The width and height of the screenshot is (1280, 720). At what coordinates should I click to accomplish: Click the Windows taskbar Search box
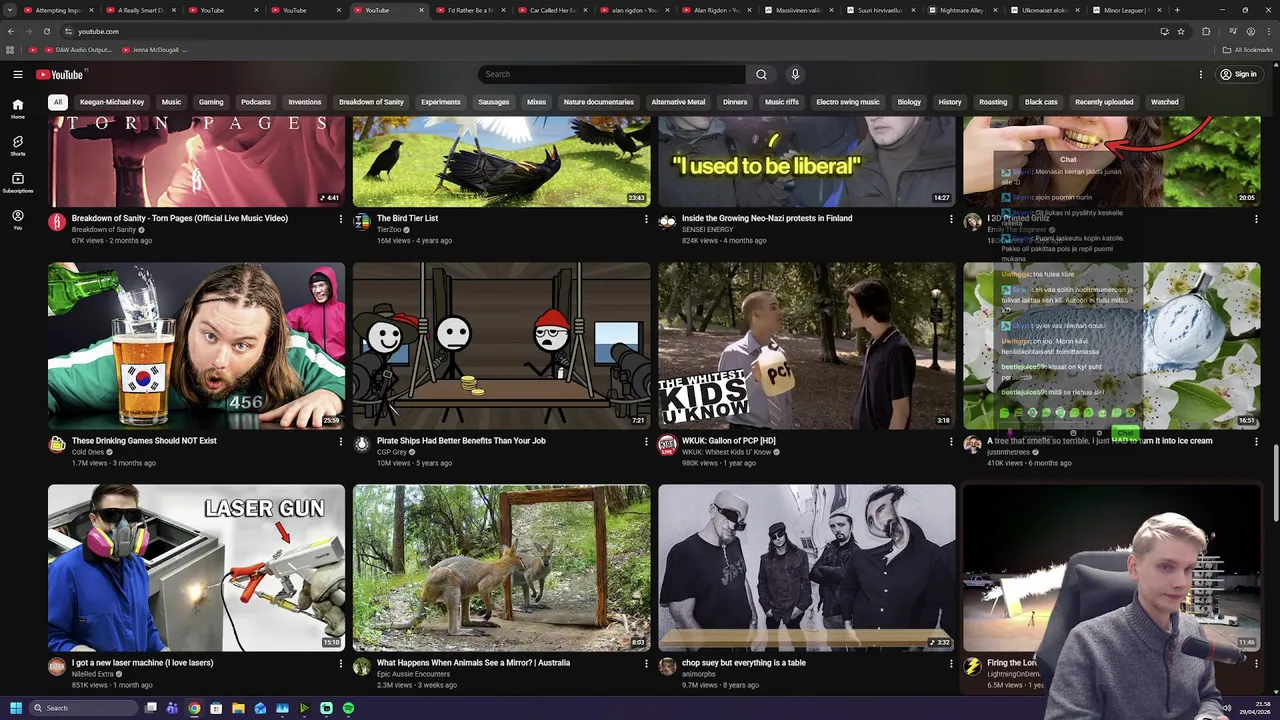point(82,708)
